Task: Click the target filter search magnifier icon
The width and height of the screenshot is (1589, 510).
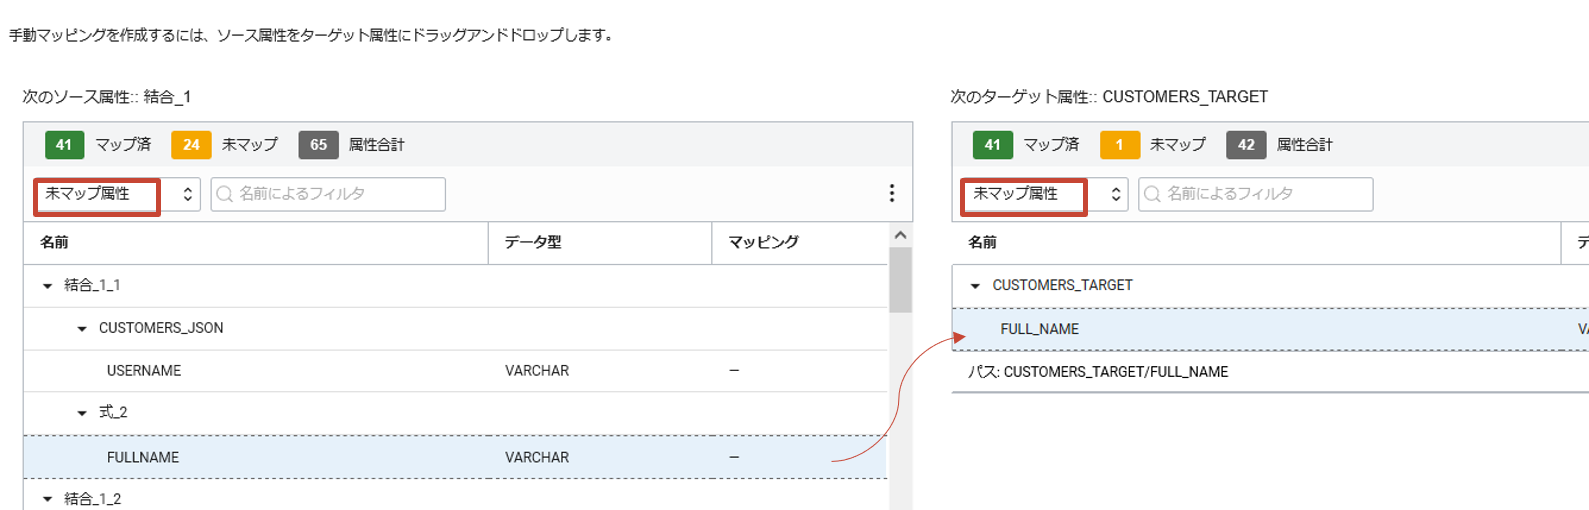Action: click(x=1153, y=194)
